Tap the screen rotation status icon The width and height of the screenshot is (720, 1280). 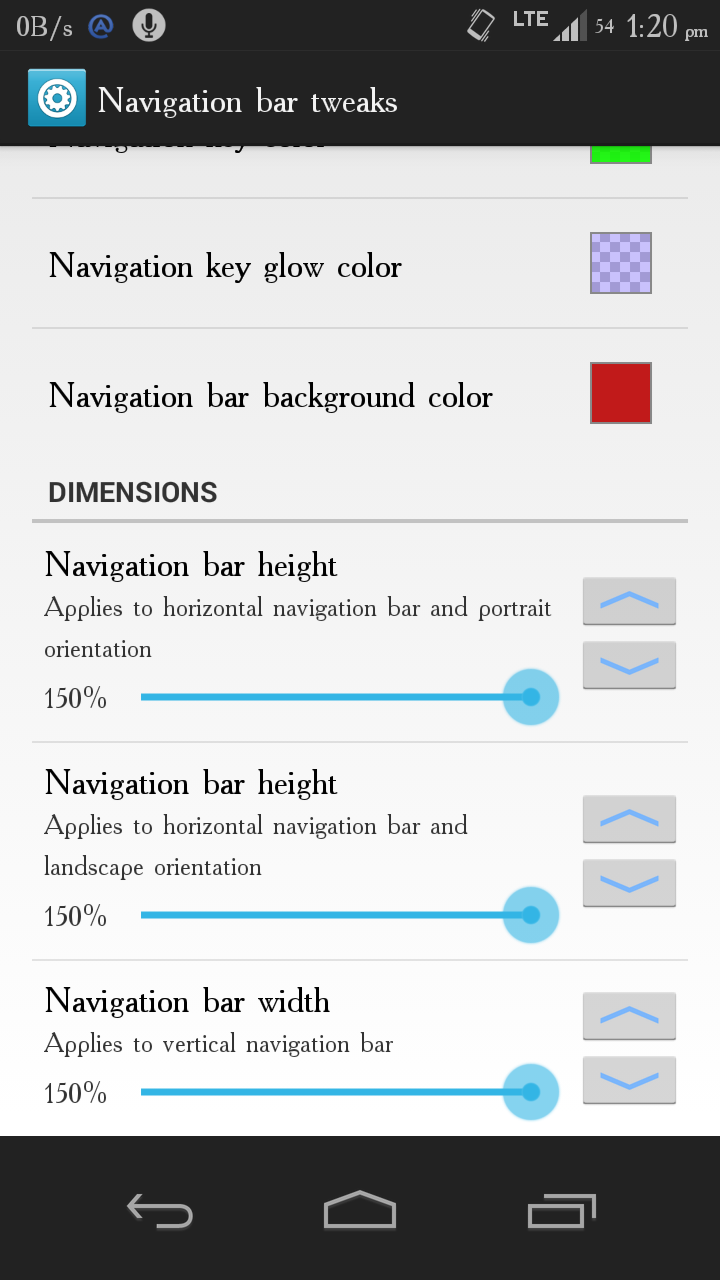point(481,25)
